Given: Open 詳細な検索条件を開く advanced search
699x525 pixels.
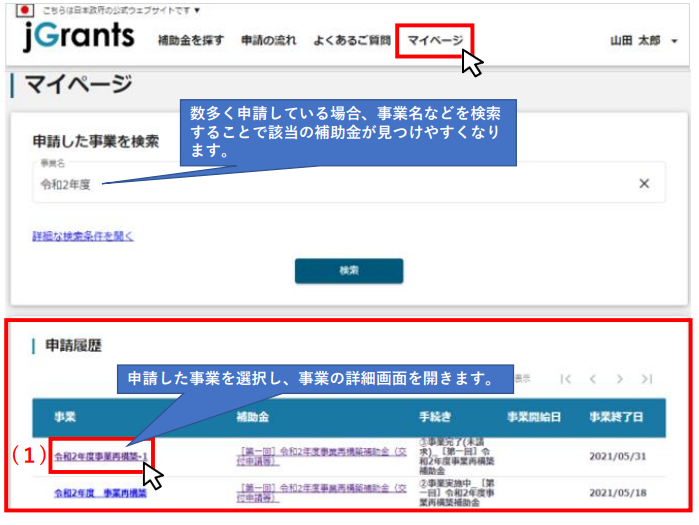Looking at the screenshot, I should (x=83, y=236).
